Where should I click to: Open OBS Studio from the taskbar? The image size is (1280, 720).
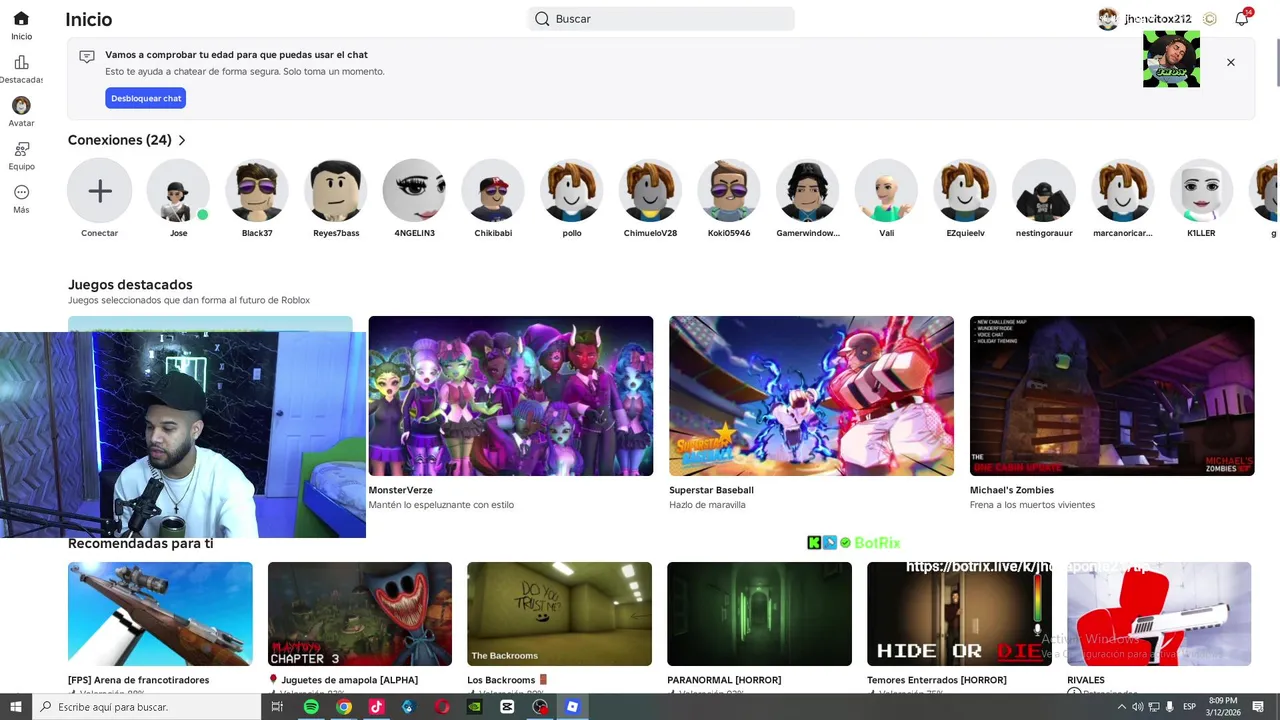540,707
